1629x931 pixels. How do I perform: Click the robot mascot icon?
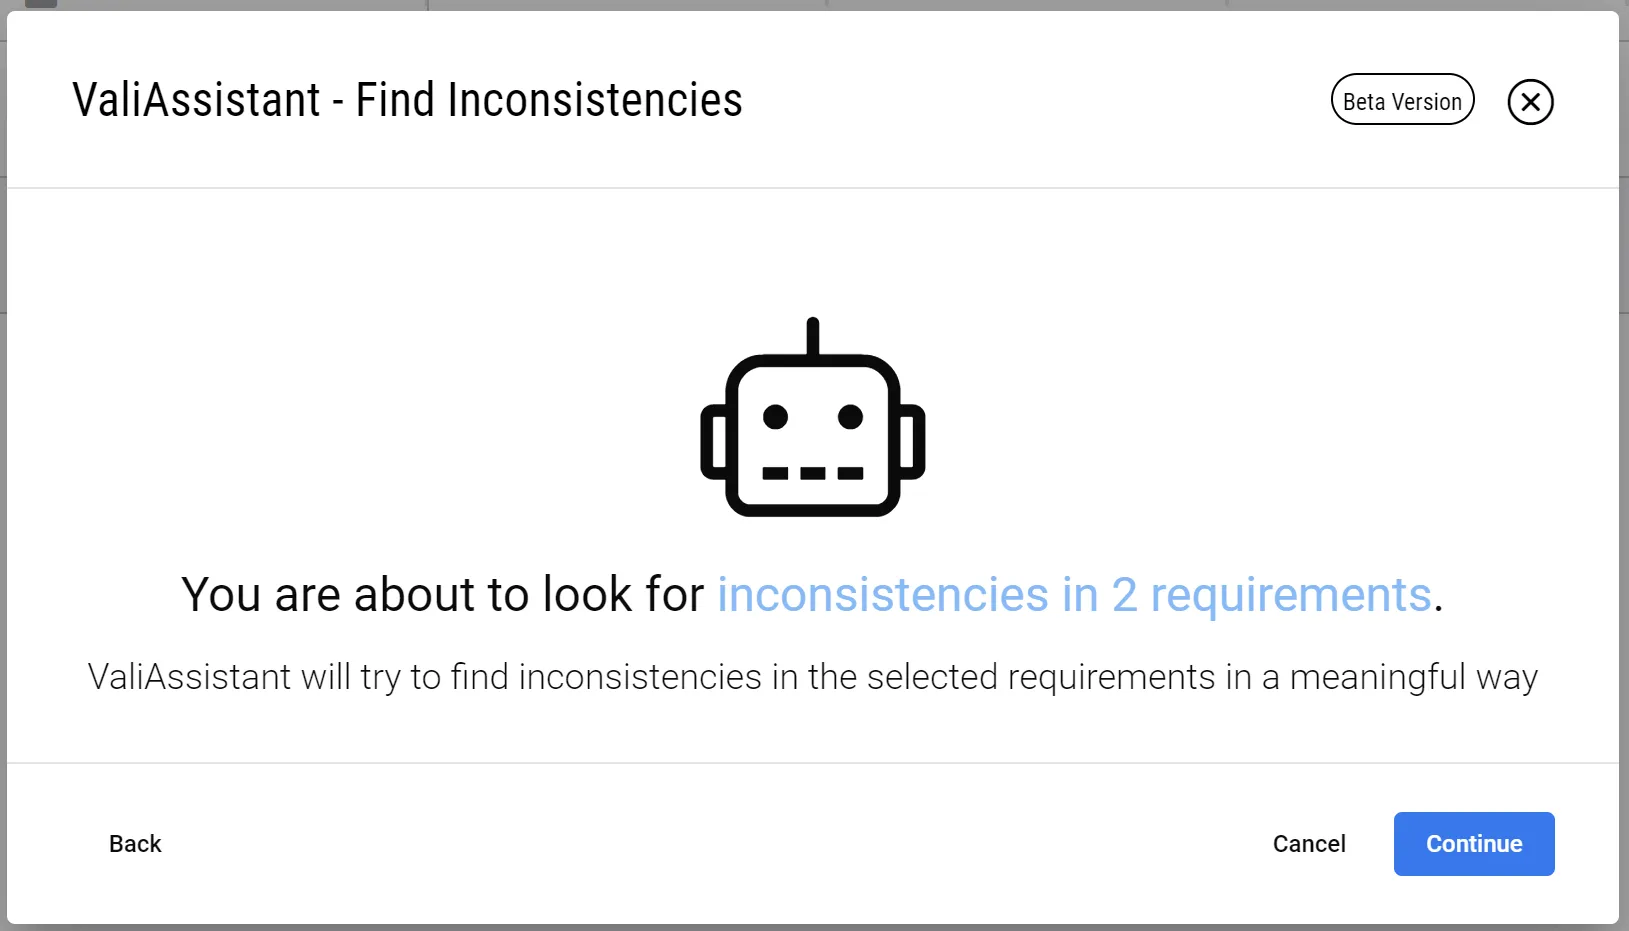[x=812, y=420]
